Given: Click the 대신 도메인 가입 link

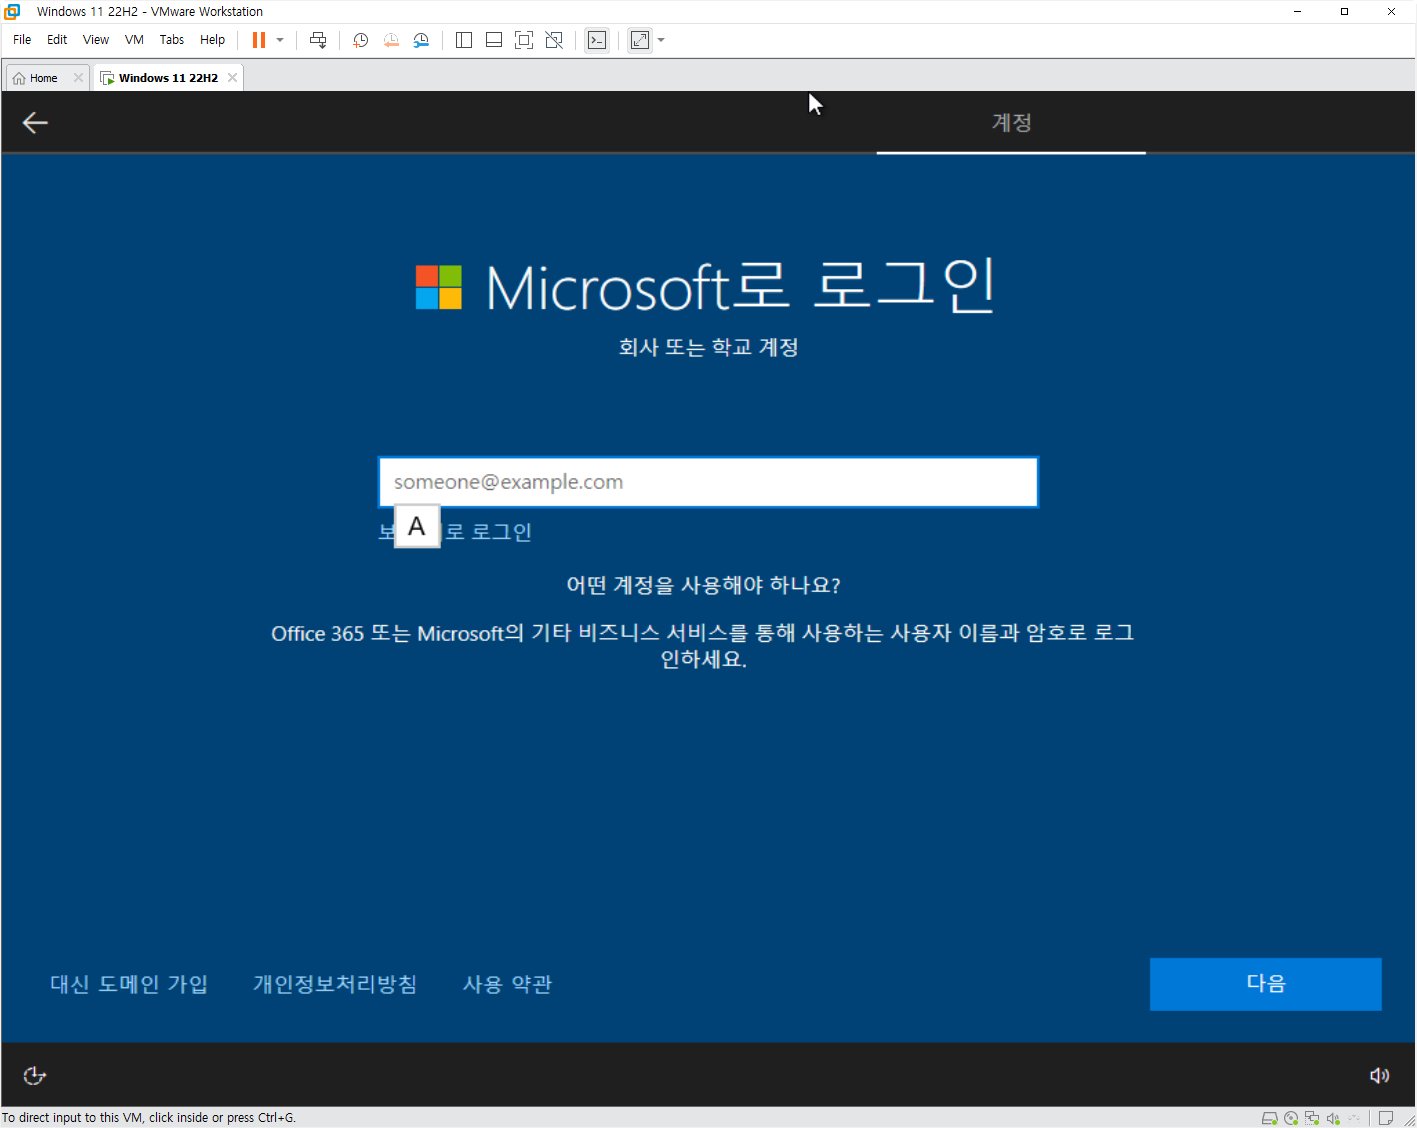Looking at the screenshot, I should 129,984.
